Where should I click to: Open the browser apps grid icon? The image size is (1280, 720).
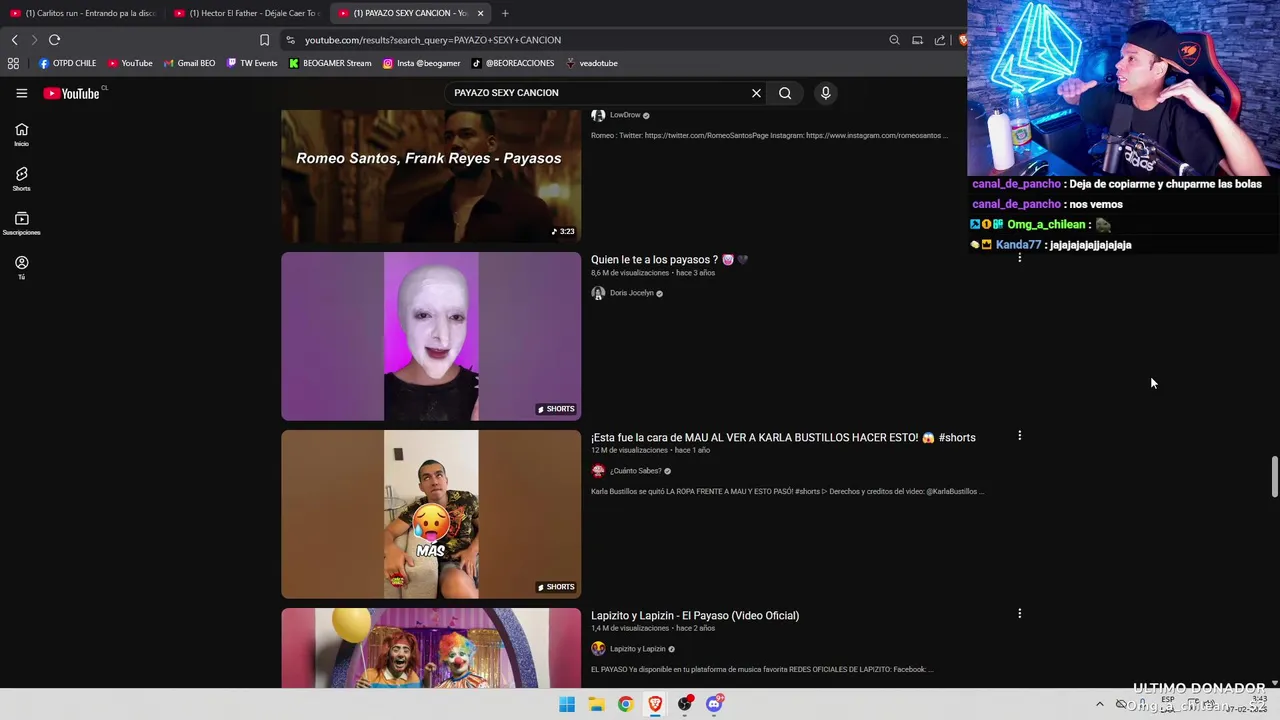coord(13,63)
